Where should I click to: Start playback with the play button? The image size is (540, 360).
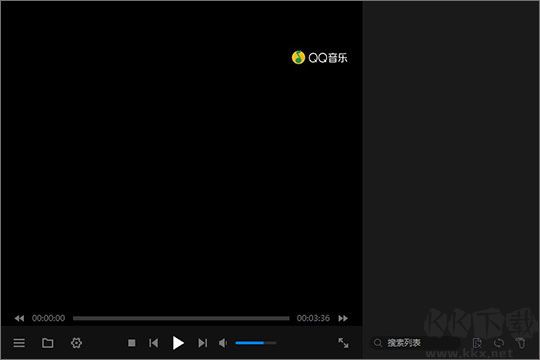[178, 343]
